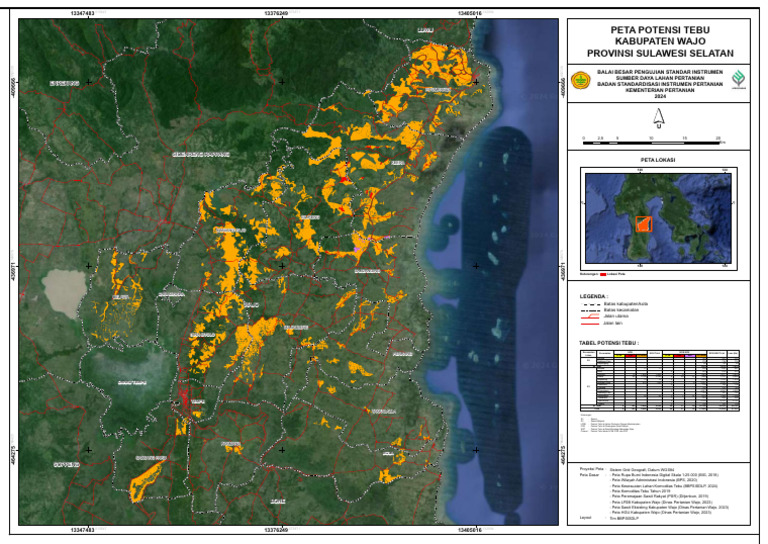Click the purple header cell in potensi table

pos(690,356)
